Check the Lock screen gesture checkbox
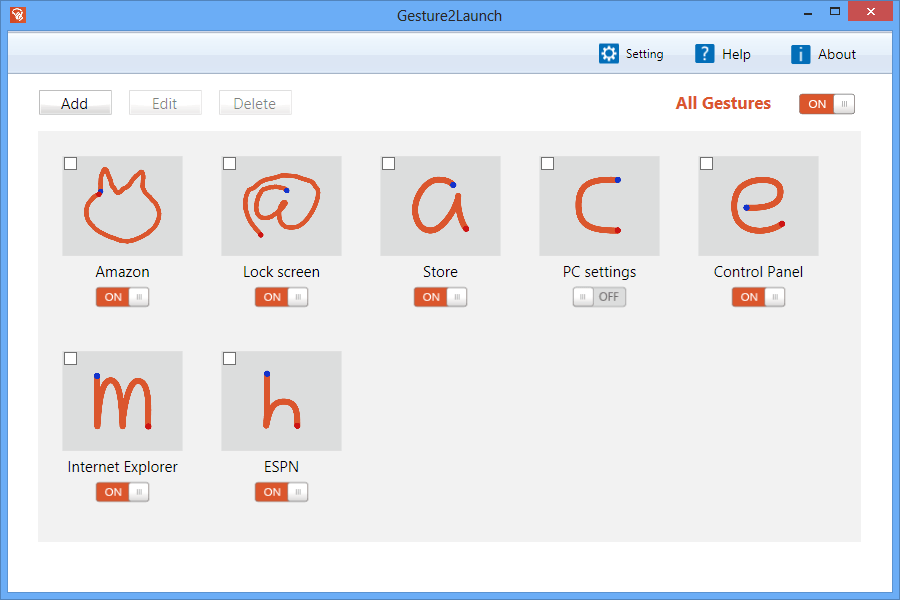Screen dimensions: 900x600 [230, 164]
